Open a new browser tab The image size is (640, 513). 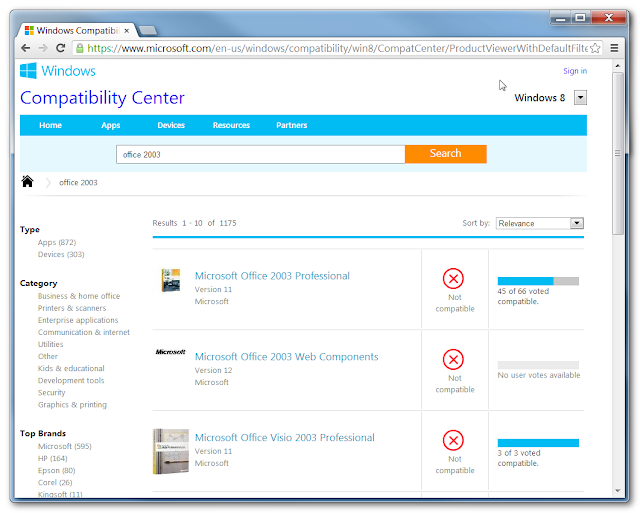pos(147,30)
